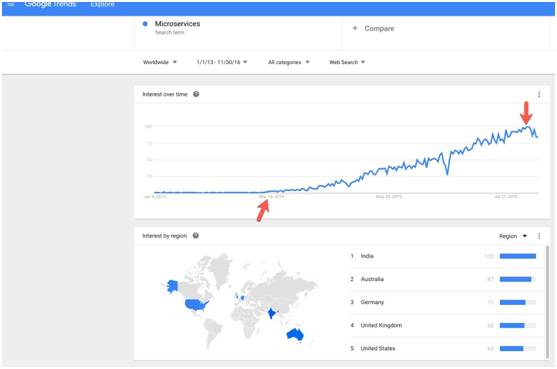Click the Microservices search term
The height and width of the screenshot is (369, 557).
point(177,24)
